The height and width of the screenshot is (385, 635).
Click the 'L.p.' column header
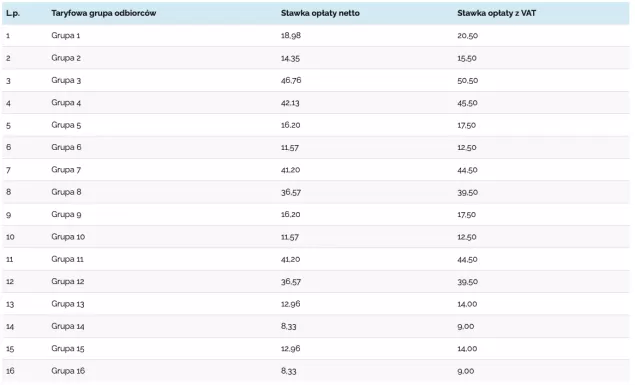click(x=13, y=13)
